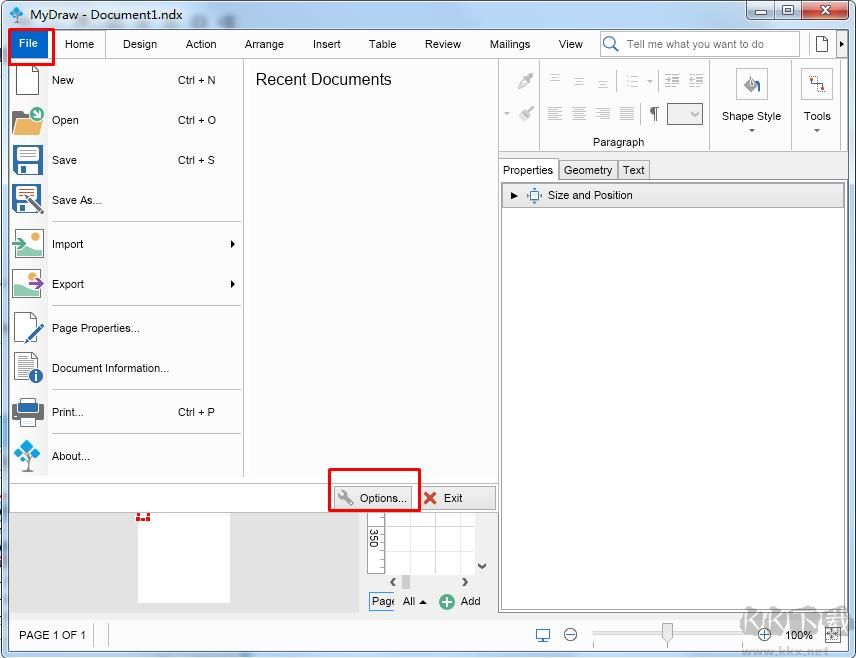Open the combo box beside the pilcrow

point(685,114)
